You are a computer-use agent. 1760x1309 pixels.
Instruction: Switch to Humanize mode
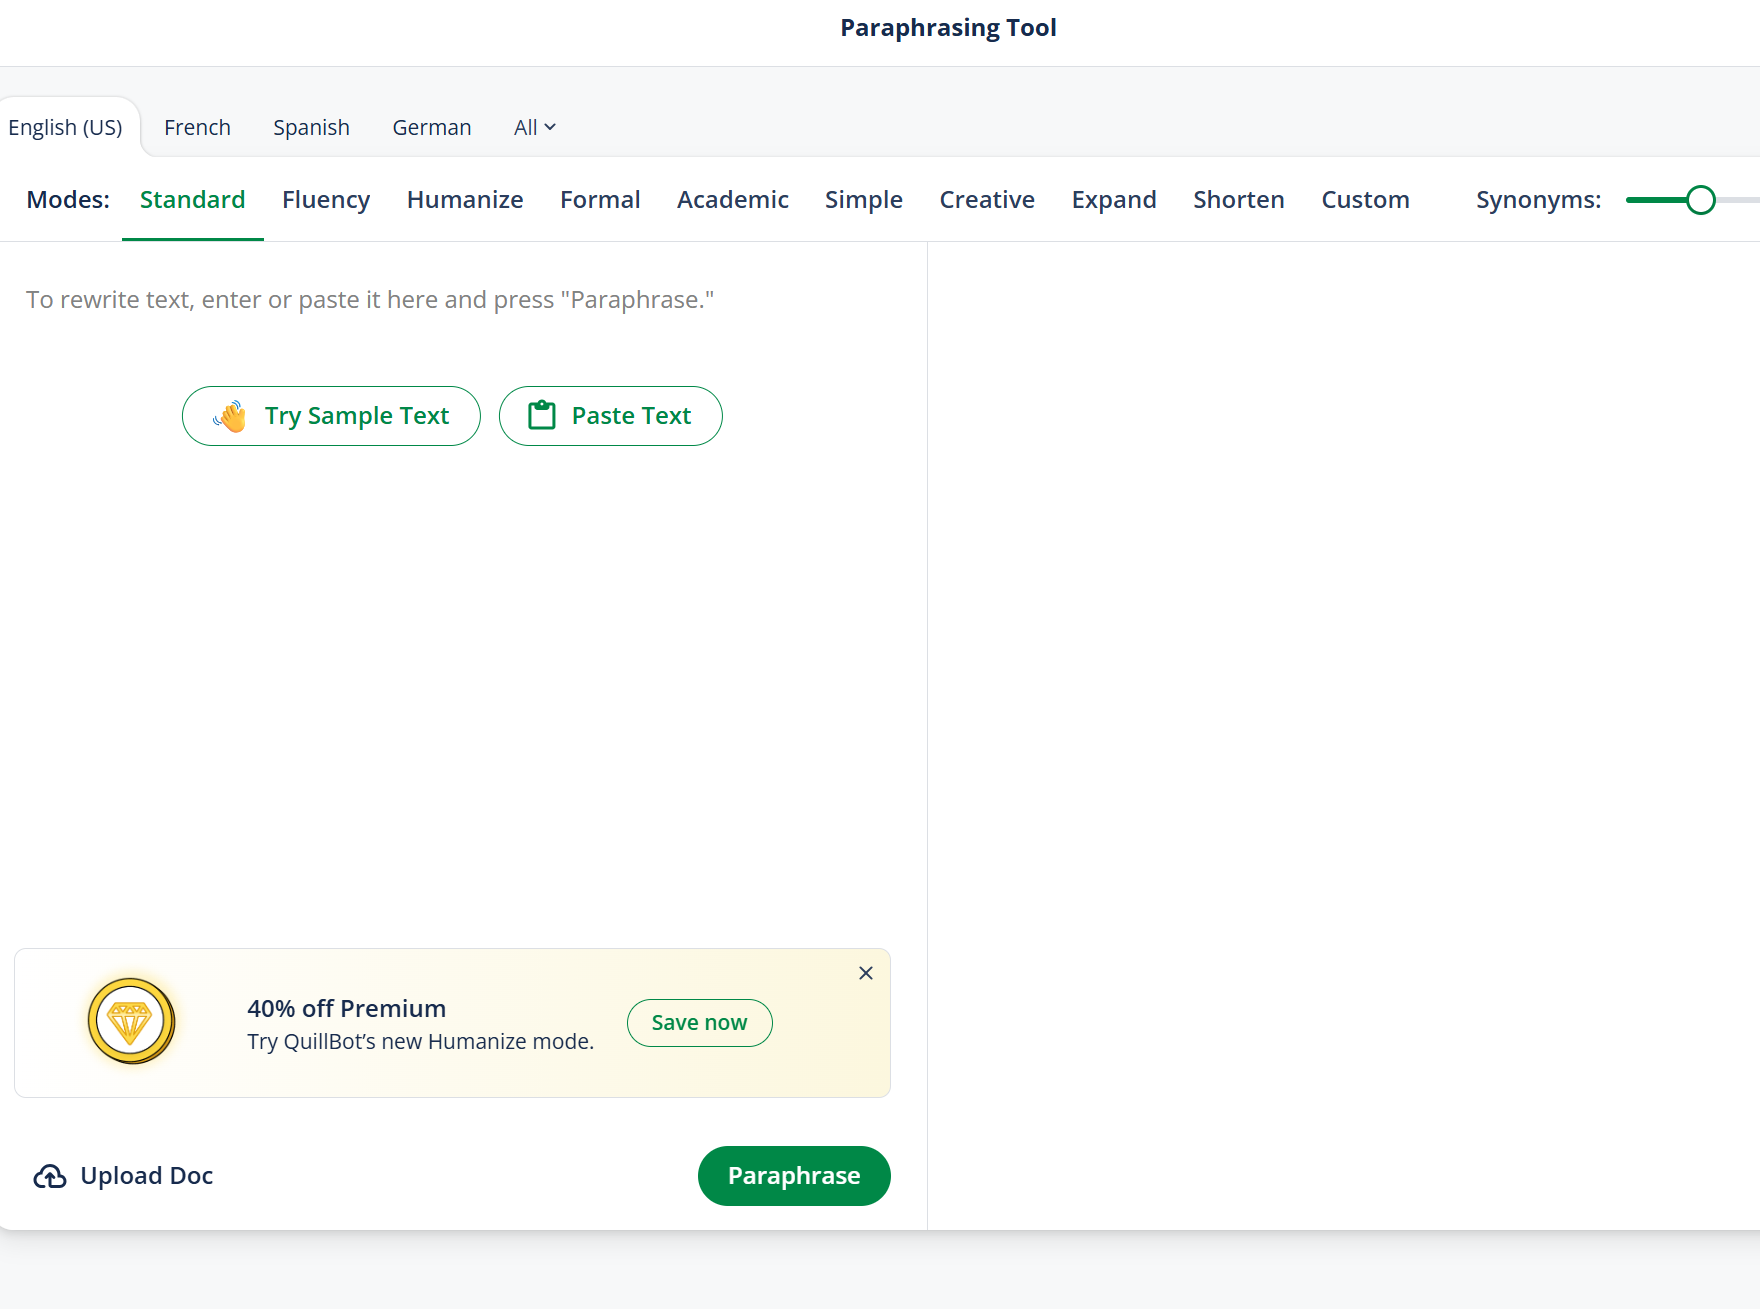(465, 200)
